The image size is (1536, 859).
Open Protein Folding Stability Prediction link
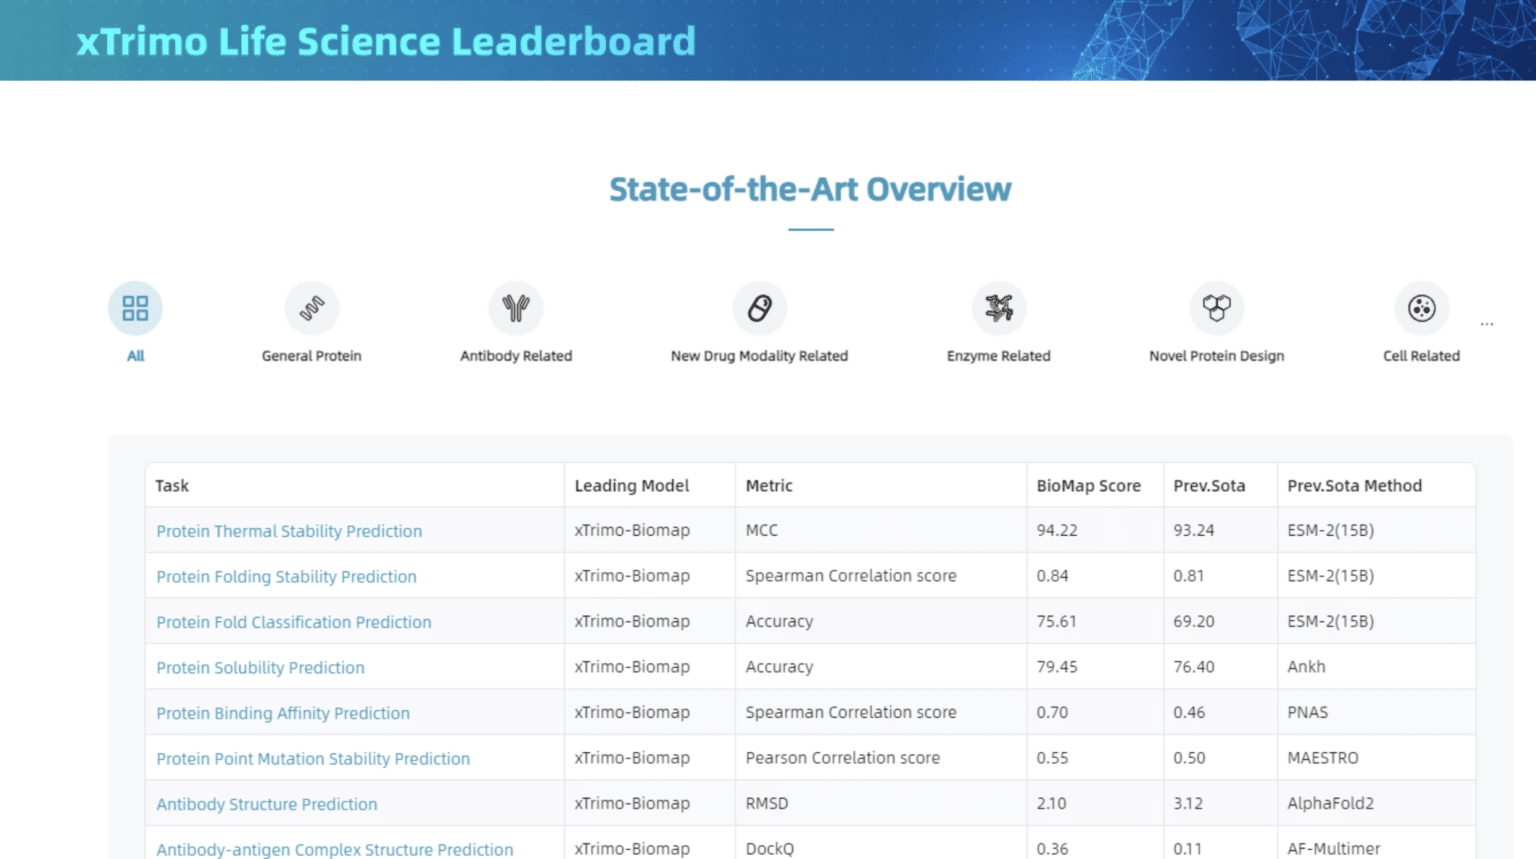click(x=286, y=577)
